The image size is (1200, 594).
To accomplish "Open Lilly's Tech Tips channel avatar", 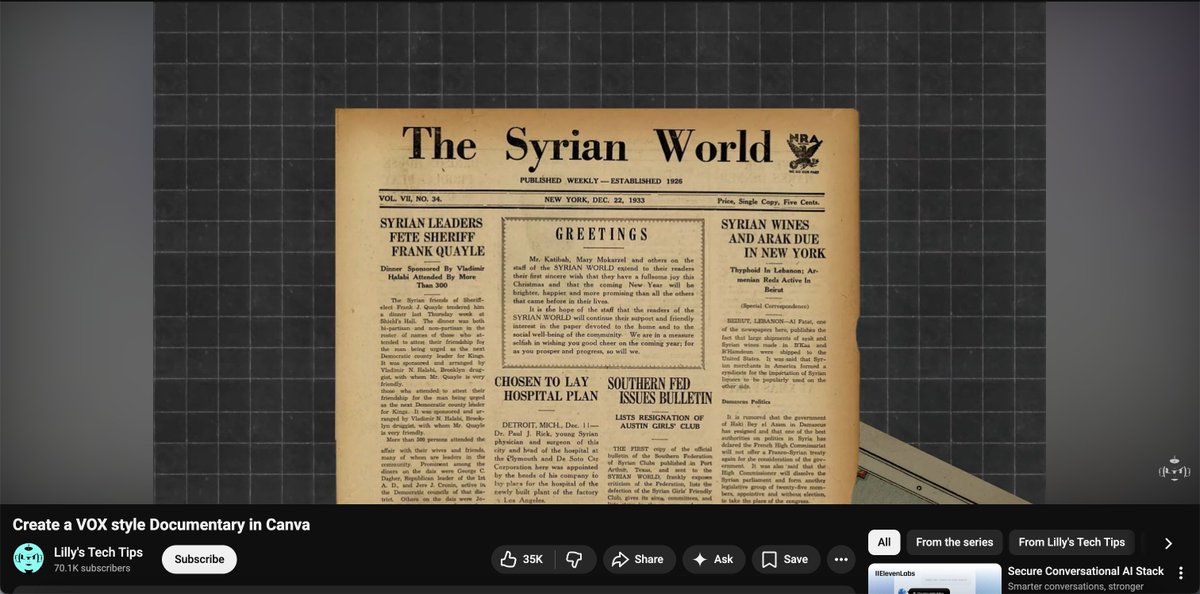I will tap(29, 559).
